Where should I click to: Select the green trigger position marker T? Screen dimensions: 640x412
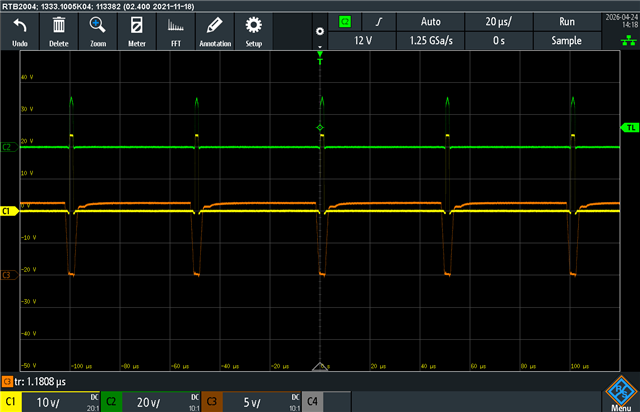(x=320, y=58)
